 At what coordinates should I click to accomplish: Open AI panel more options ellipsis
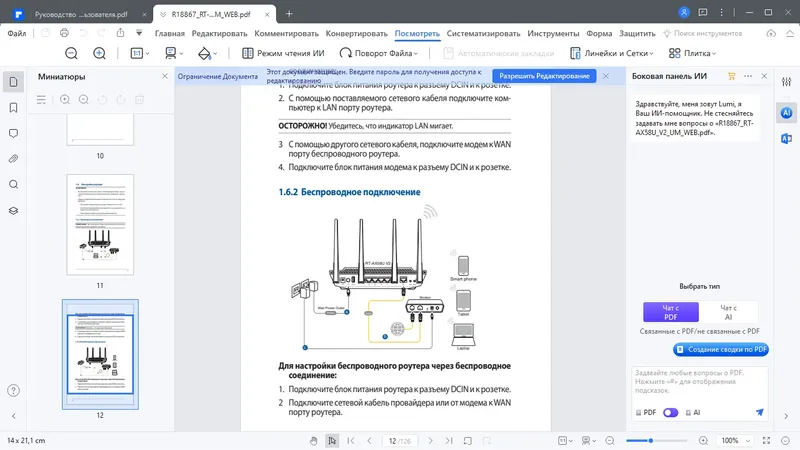click(748, 76)
